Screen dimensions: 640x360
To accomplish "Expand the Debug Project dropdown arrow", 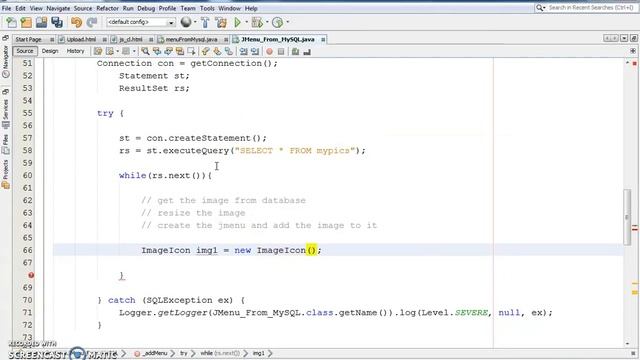I will (x=267, y=22).
